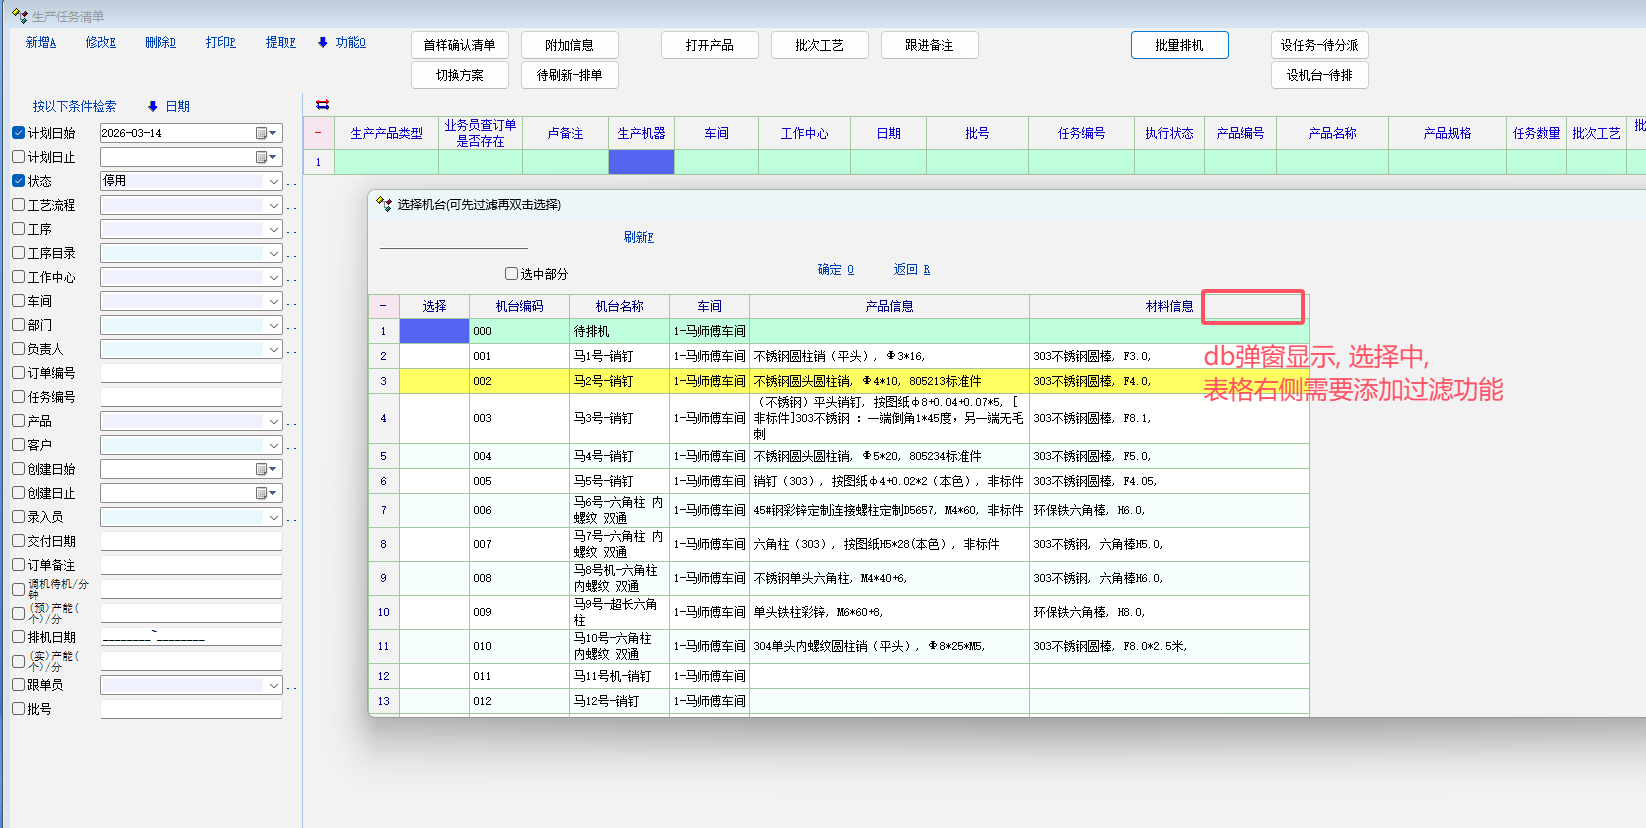Click the 新增A menu item
The width and height of the screenshot is (1646, 828).
[x=41, y=43]
